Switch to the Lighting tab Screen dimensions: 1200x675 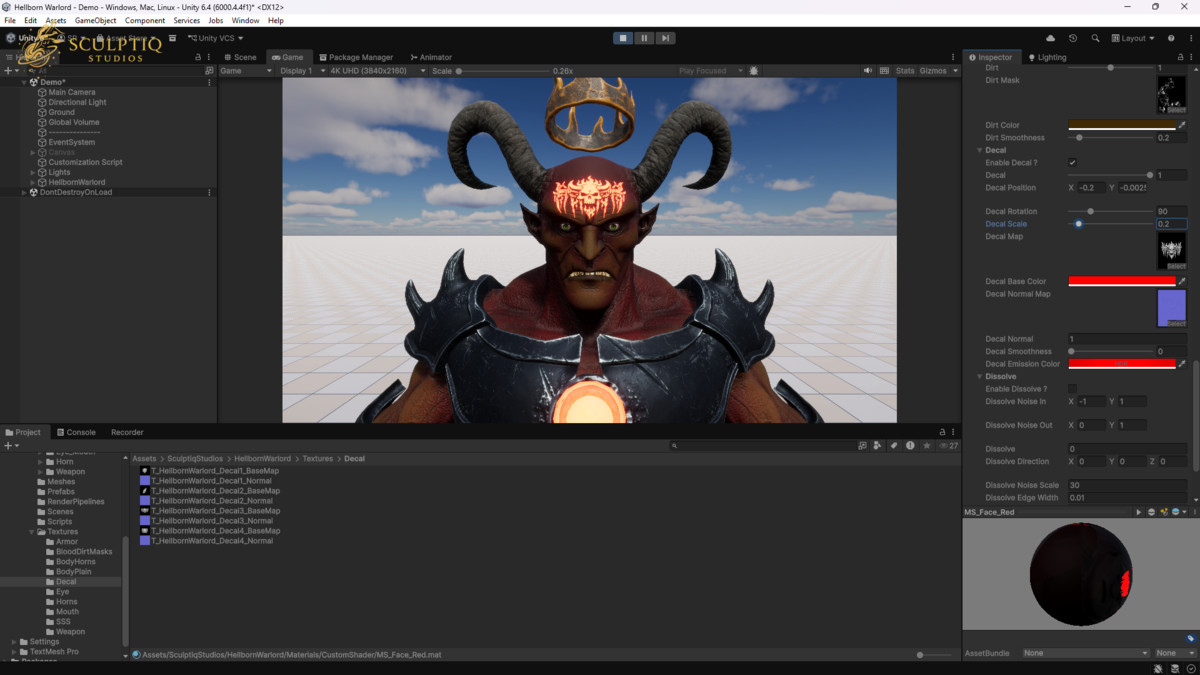(x=1047, y=57)
